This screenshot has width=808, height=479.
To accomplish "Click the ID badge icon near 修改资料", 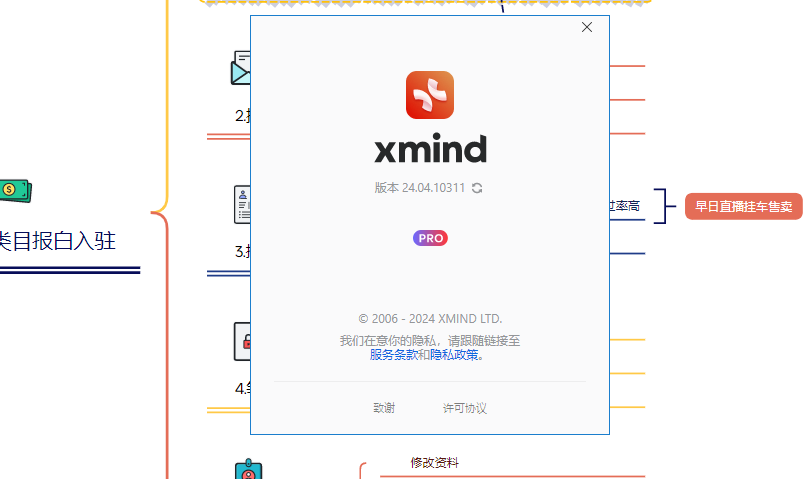I will click(x=248, y=469).
